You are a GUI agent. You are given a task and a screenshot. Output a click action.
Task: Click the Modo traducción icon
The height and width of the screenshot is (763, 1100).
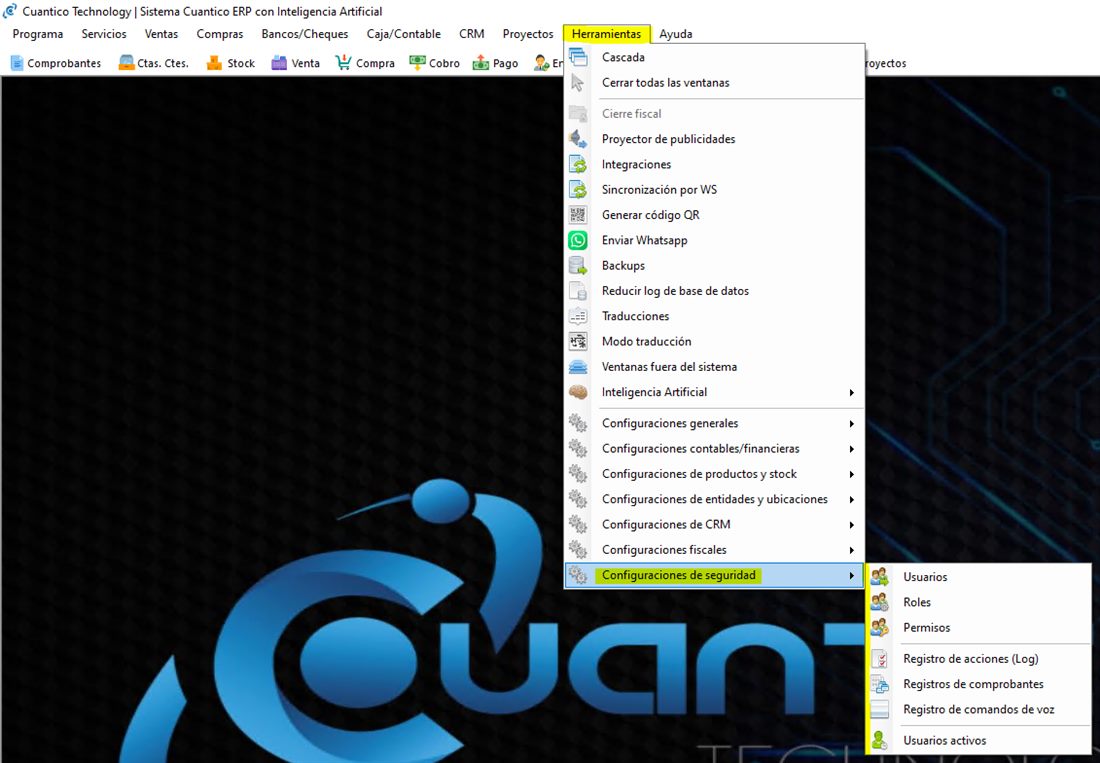(x=578, y=341)
